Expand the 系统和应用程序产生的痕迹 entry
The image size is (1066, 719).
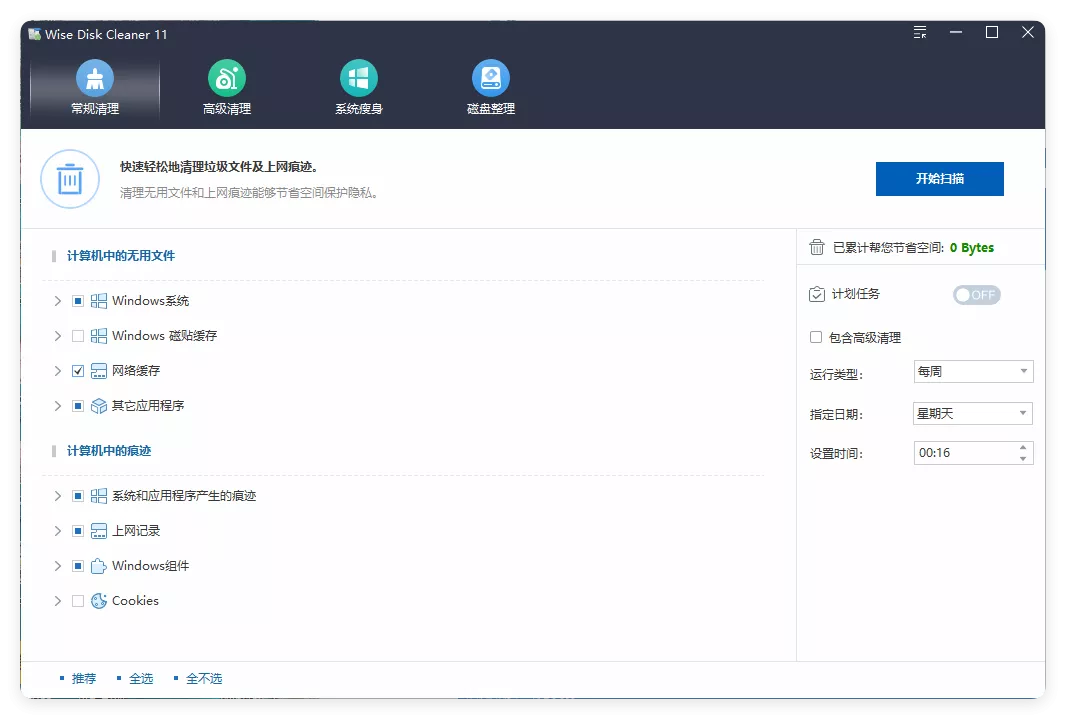click(57, 495)
